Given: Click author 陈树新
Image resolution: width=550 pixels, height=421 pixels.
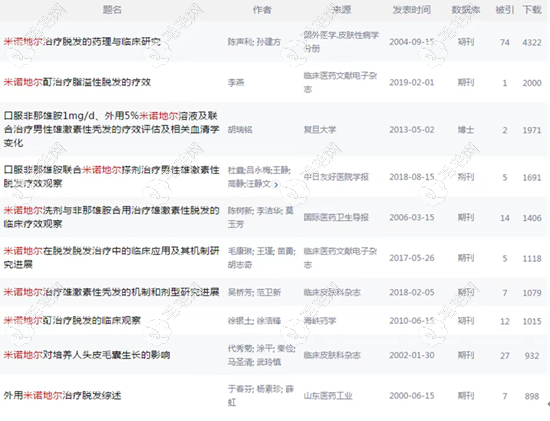Looking at the screenshot, I should point(240,211).
